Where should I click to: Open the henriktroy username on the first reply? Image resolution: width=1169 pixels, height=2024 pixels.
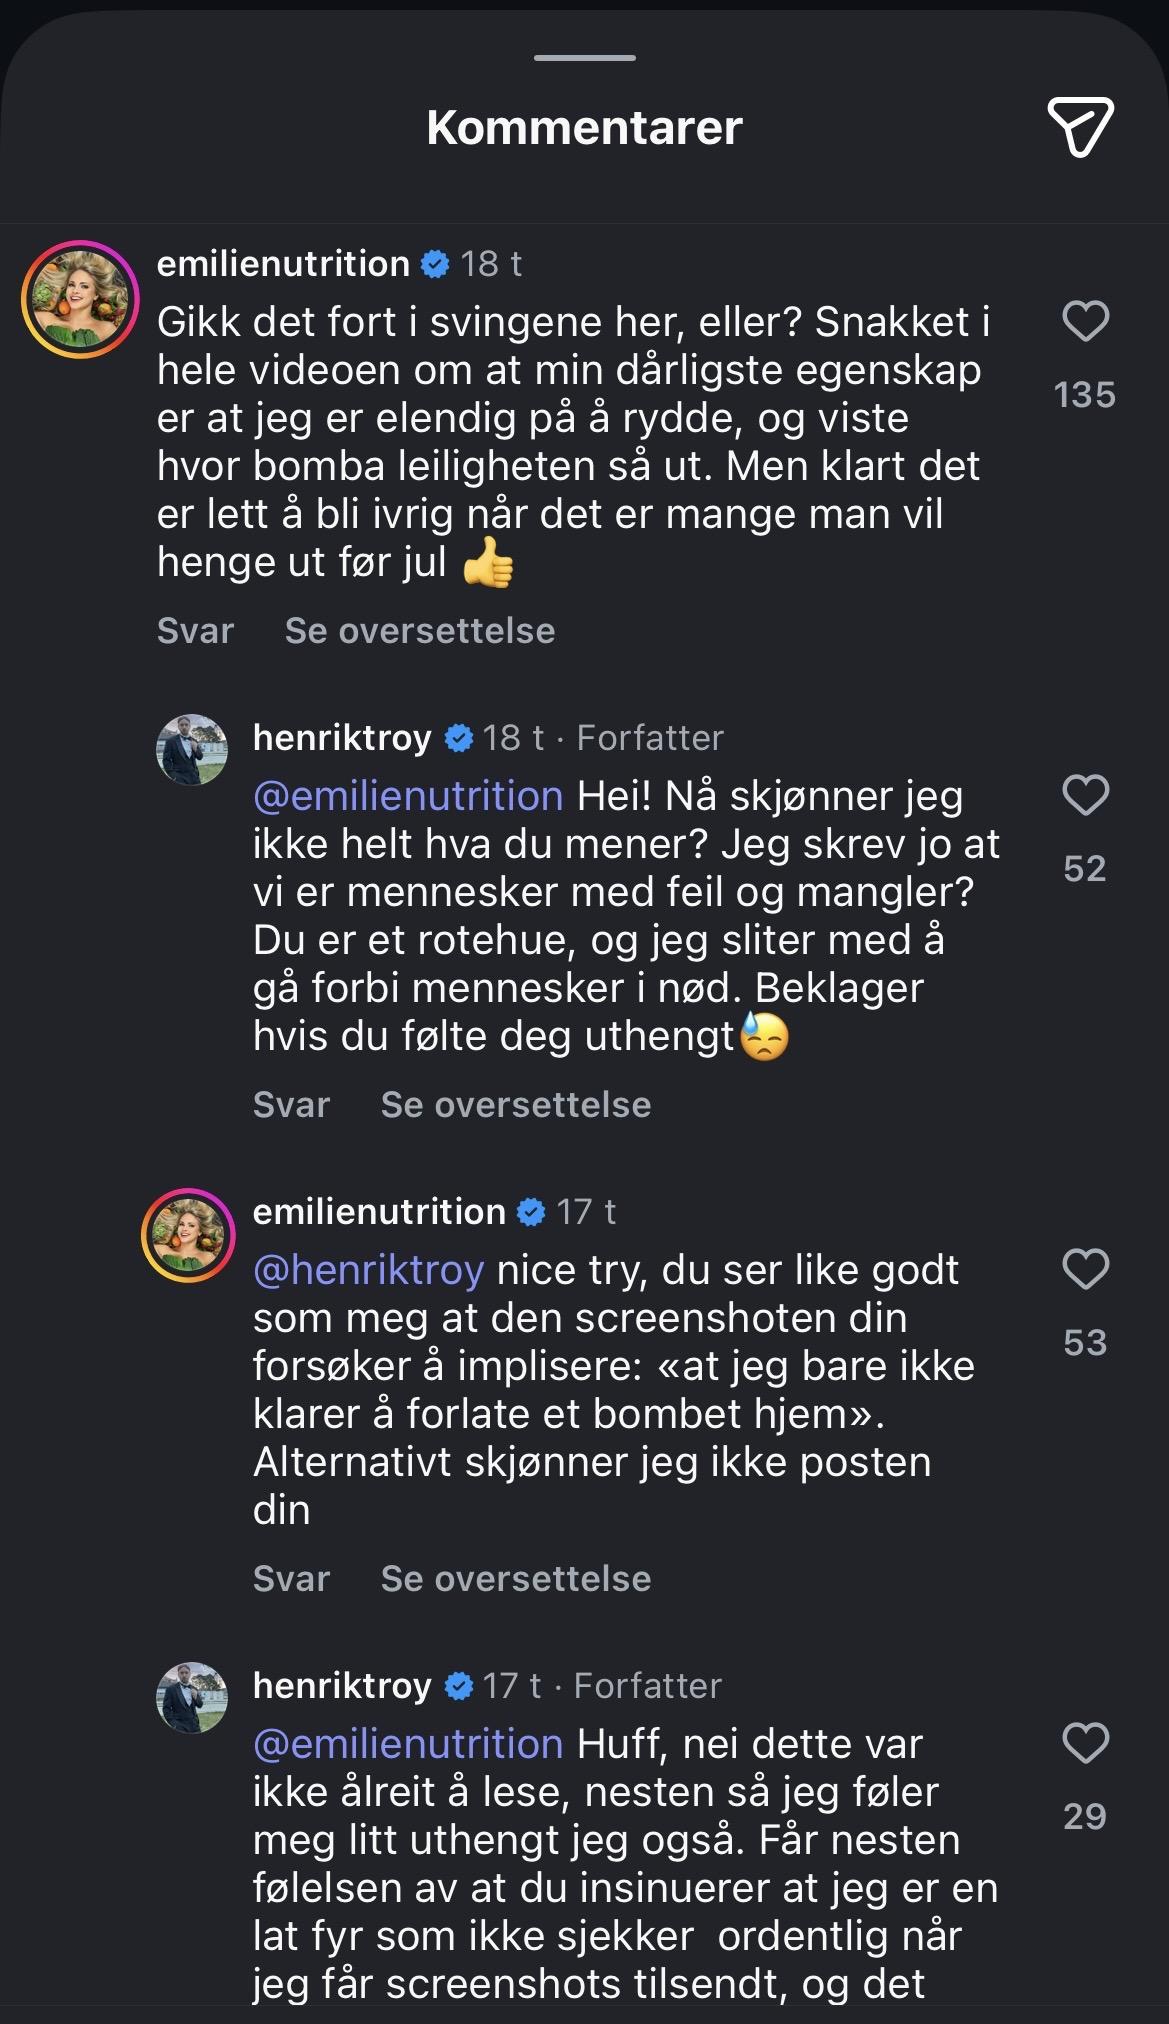pos(342,737)
